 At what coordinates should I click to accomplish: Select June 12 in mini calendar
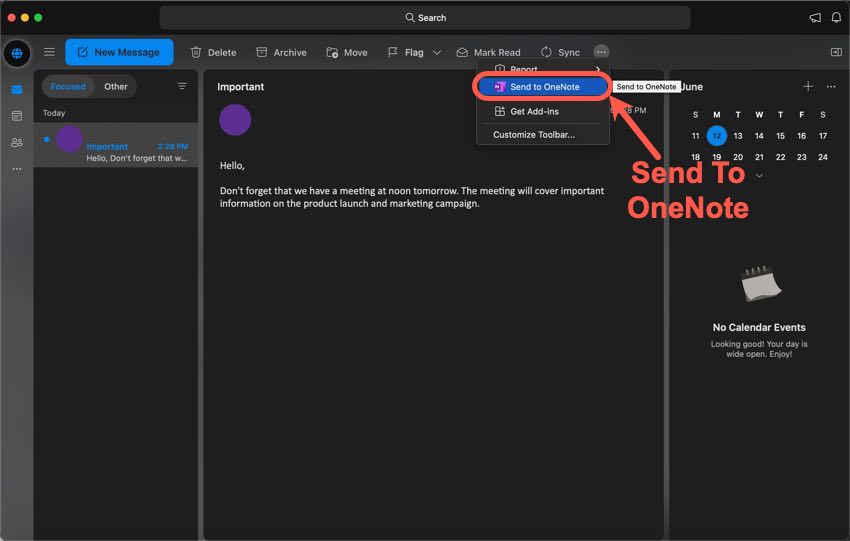tap(717, 136)
